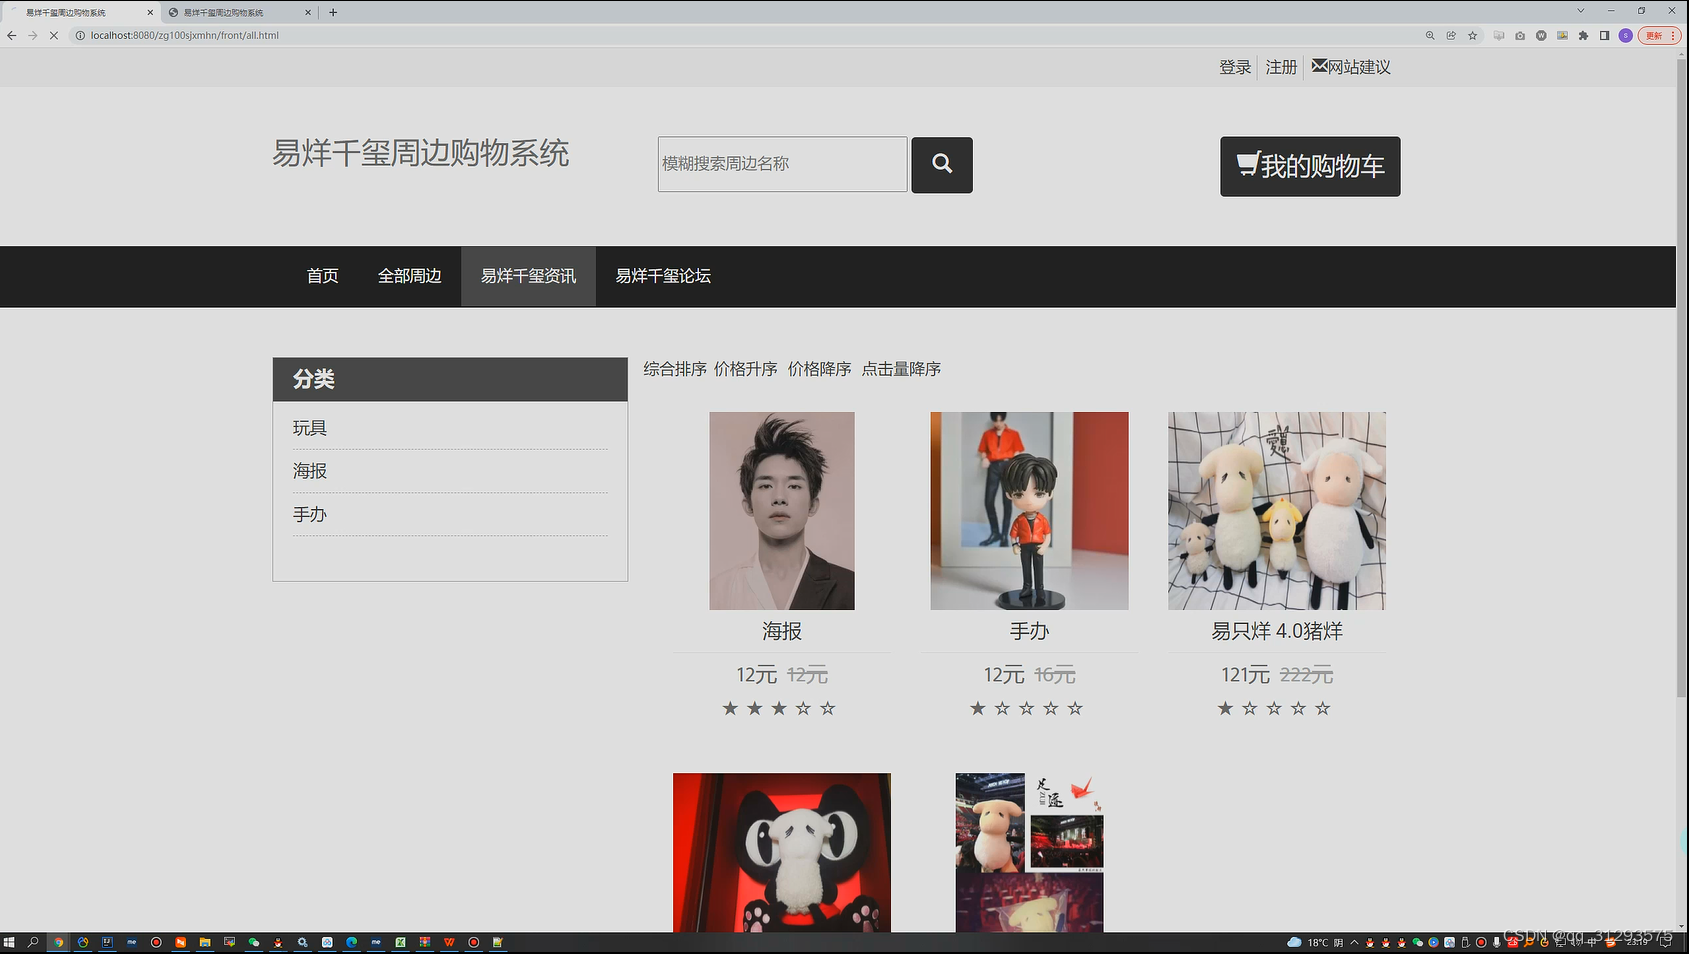Open the file explorer folder in taskbar
The width and height of the screenshot is (1689, 954).
pyautogui.click(x=205, y=942)
